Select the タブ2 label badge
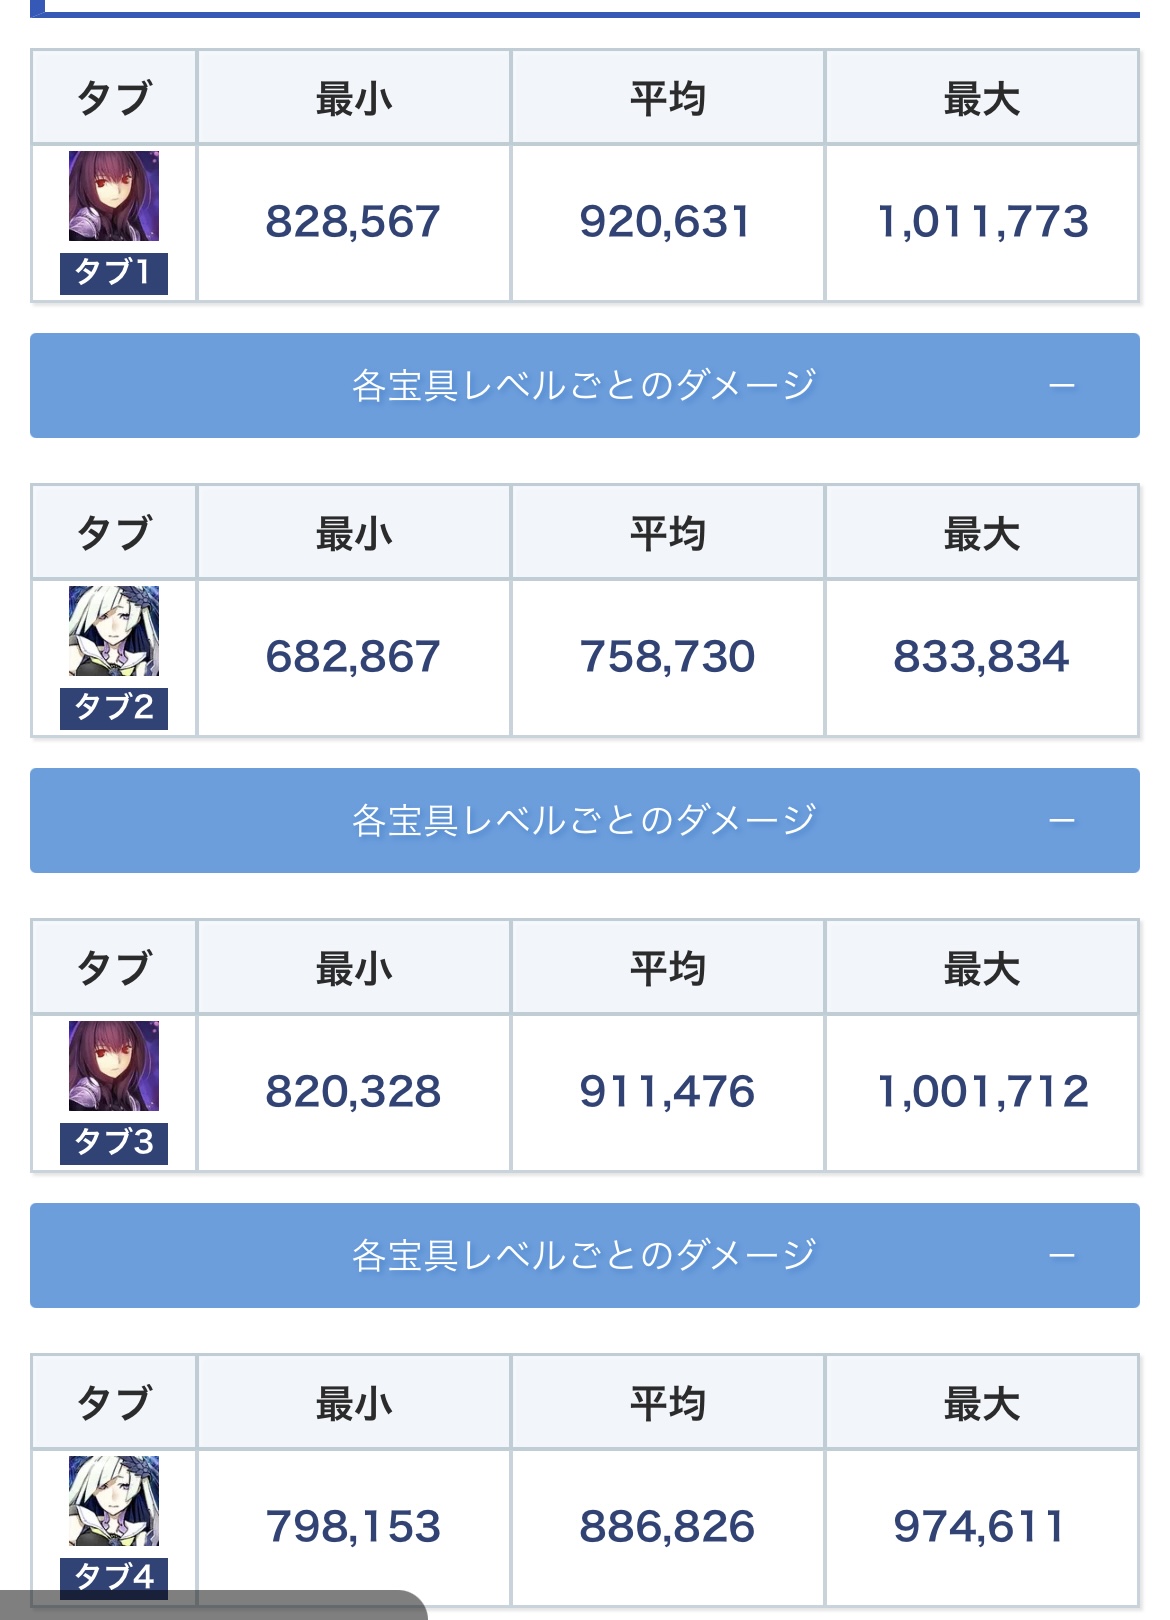Image resolution: width=1170 pixels, height=1620 pixels. (x=114, y=708)
